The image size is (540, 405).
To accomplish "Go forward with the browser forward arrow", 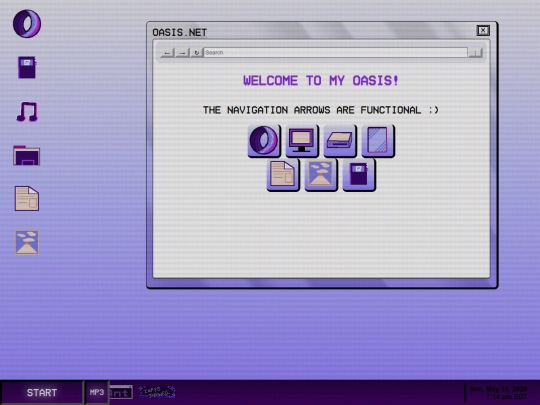I will tap(182, 53).
